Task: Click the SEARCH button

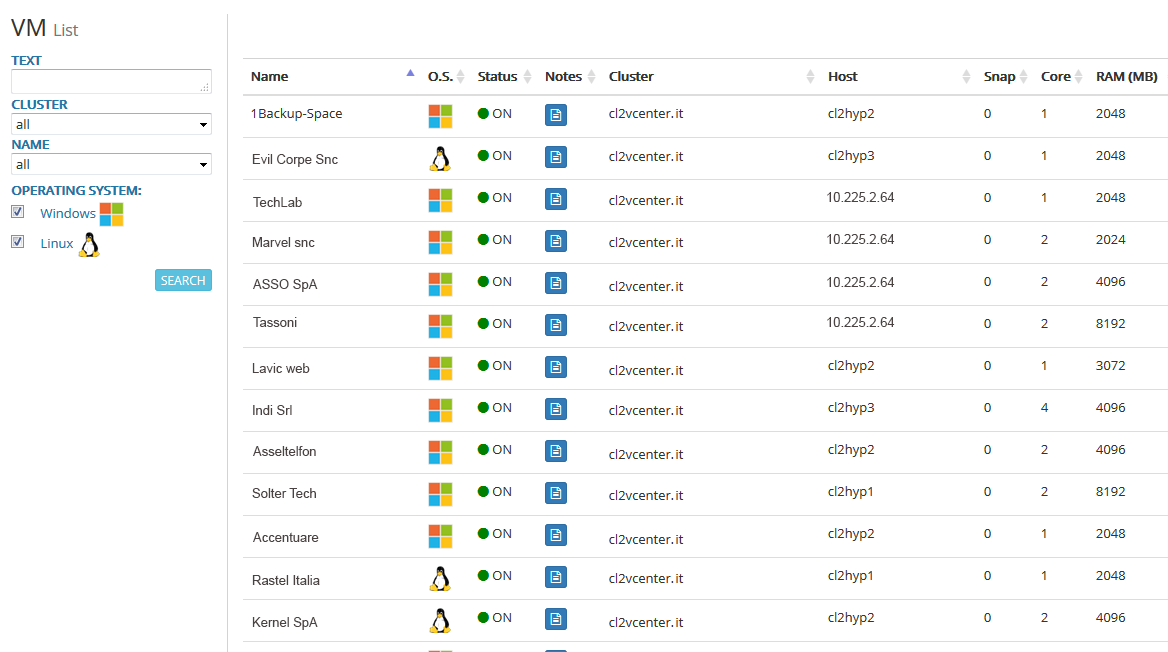Action: click(183, 280)
